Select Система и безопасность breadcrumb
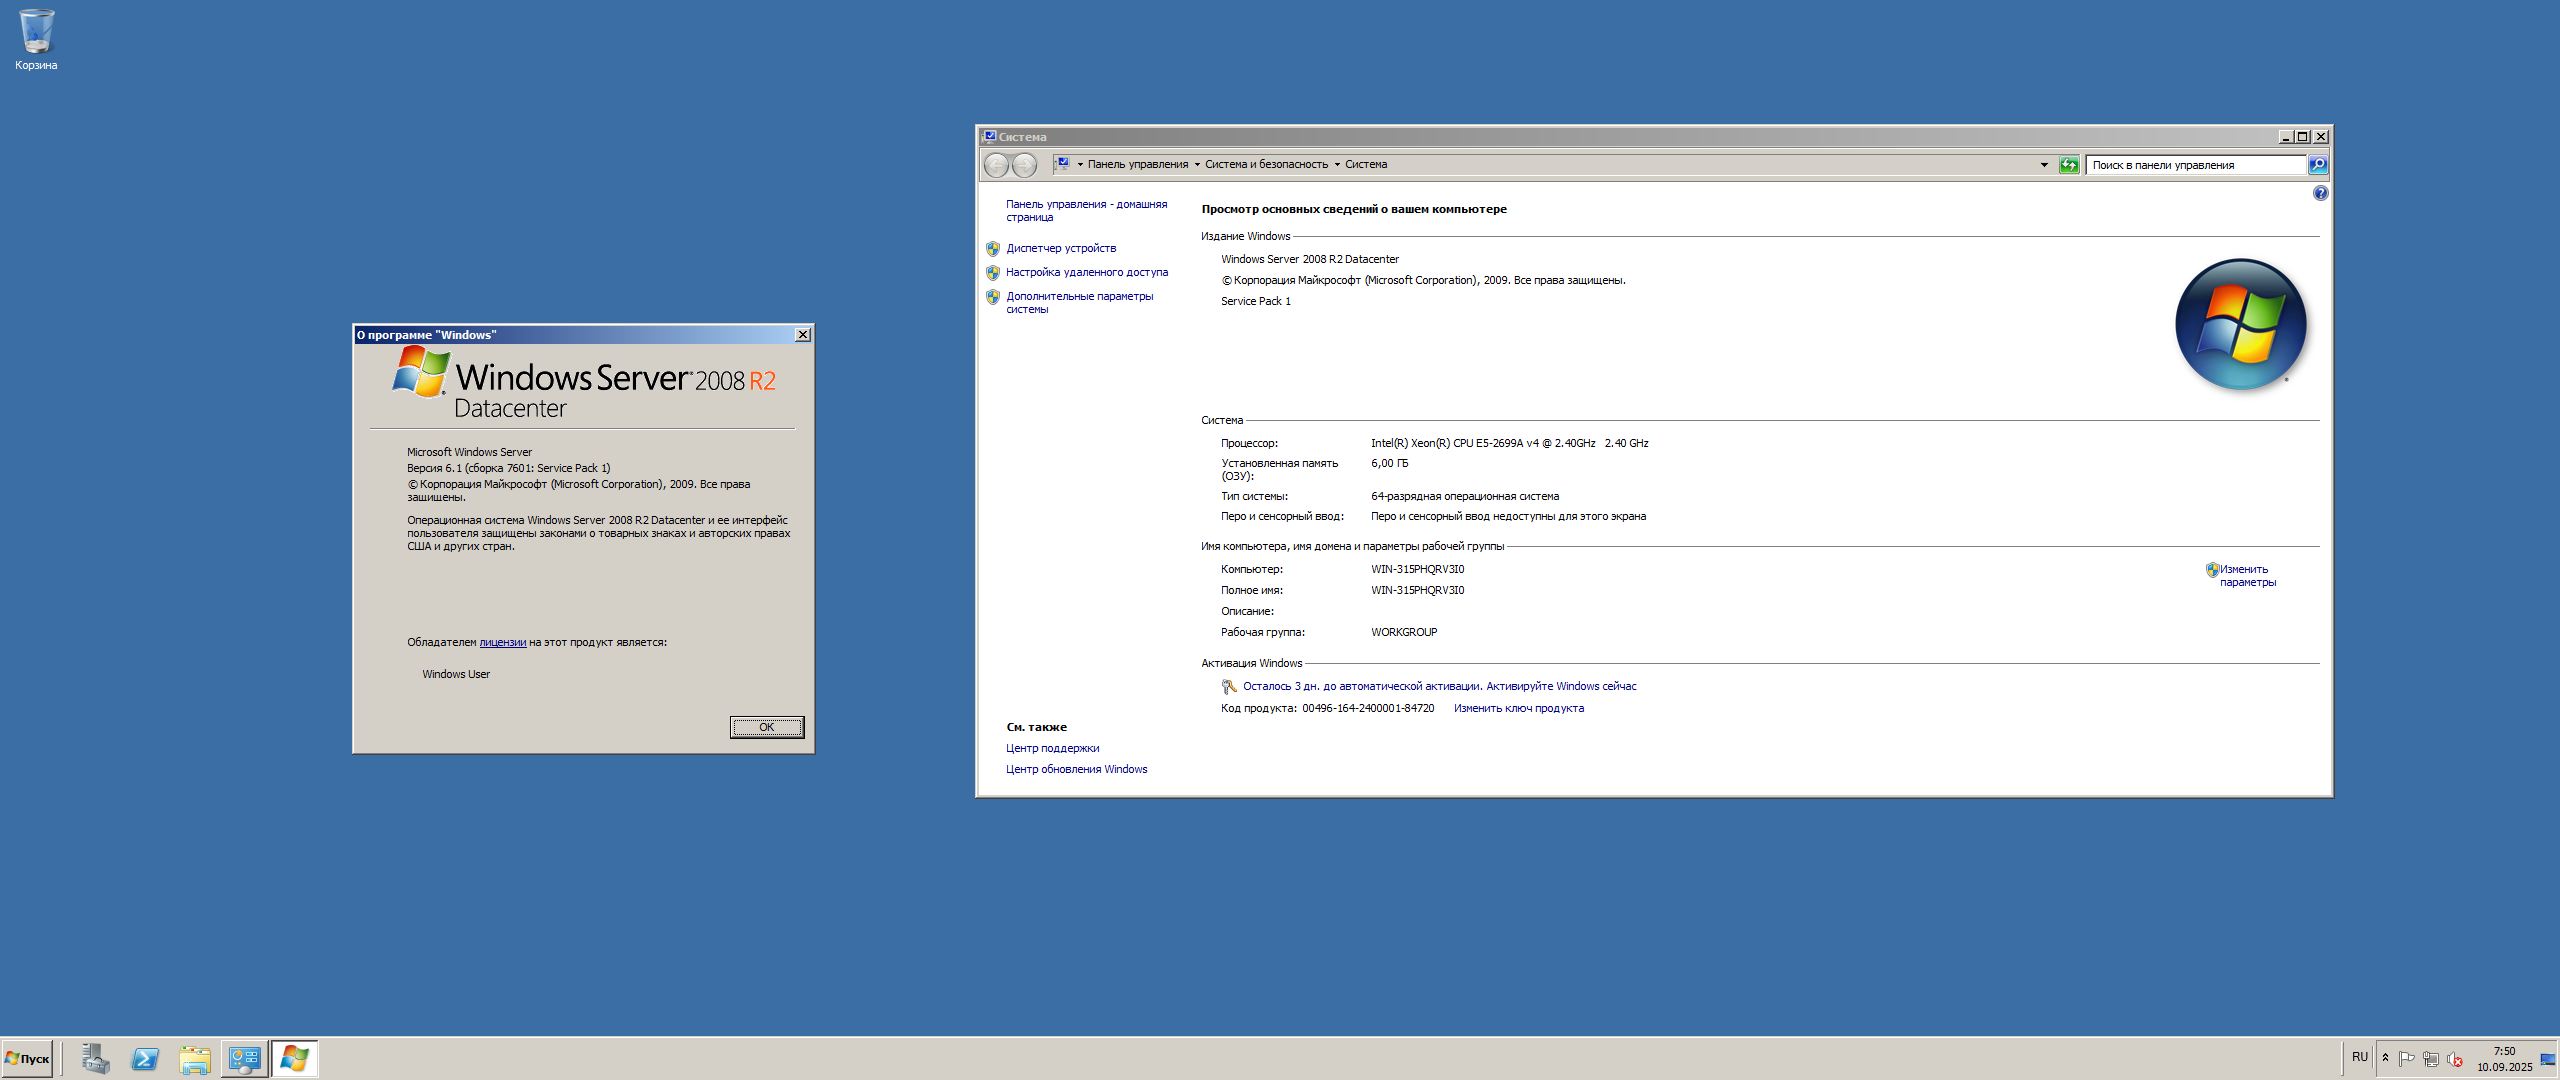Screen dimensions: 2560x1080 [x=1266, y=164]
